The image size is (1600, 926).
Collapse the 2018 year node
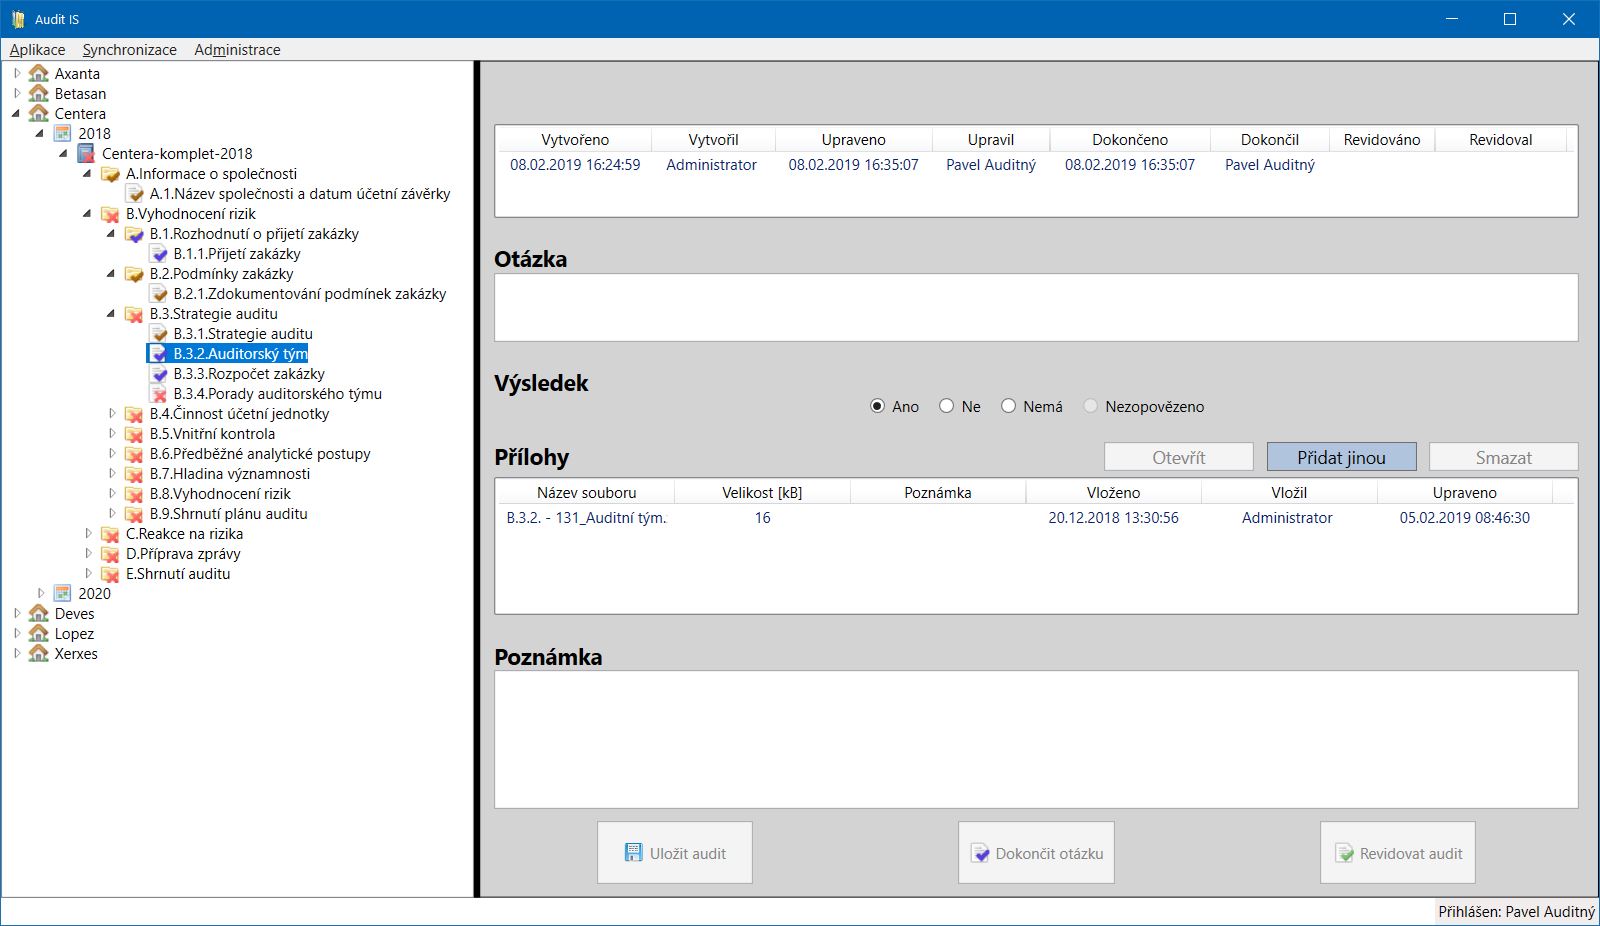(x=40, y=134)
